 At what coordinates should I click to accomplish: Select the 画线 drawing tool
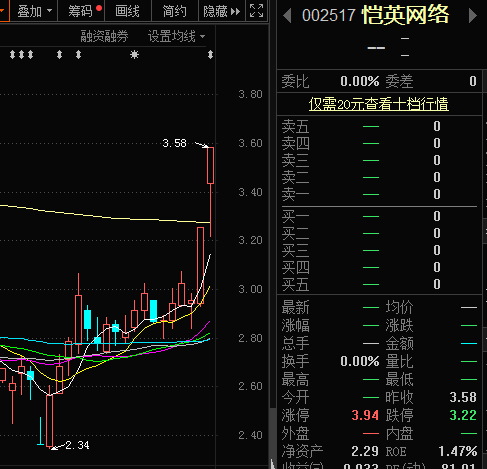point(128,11)
